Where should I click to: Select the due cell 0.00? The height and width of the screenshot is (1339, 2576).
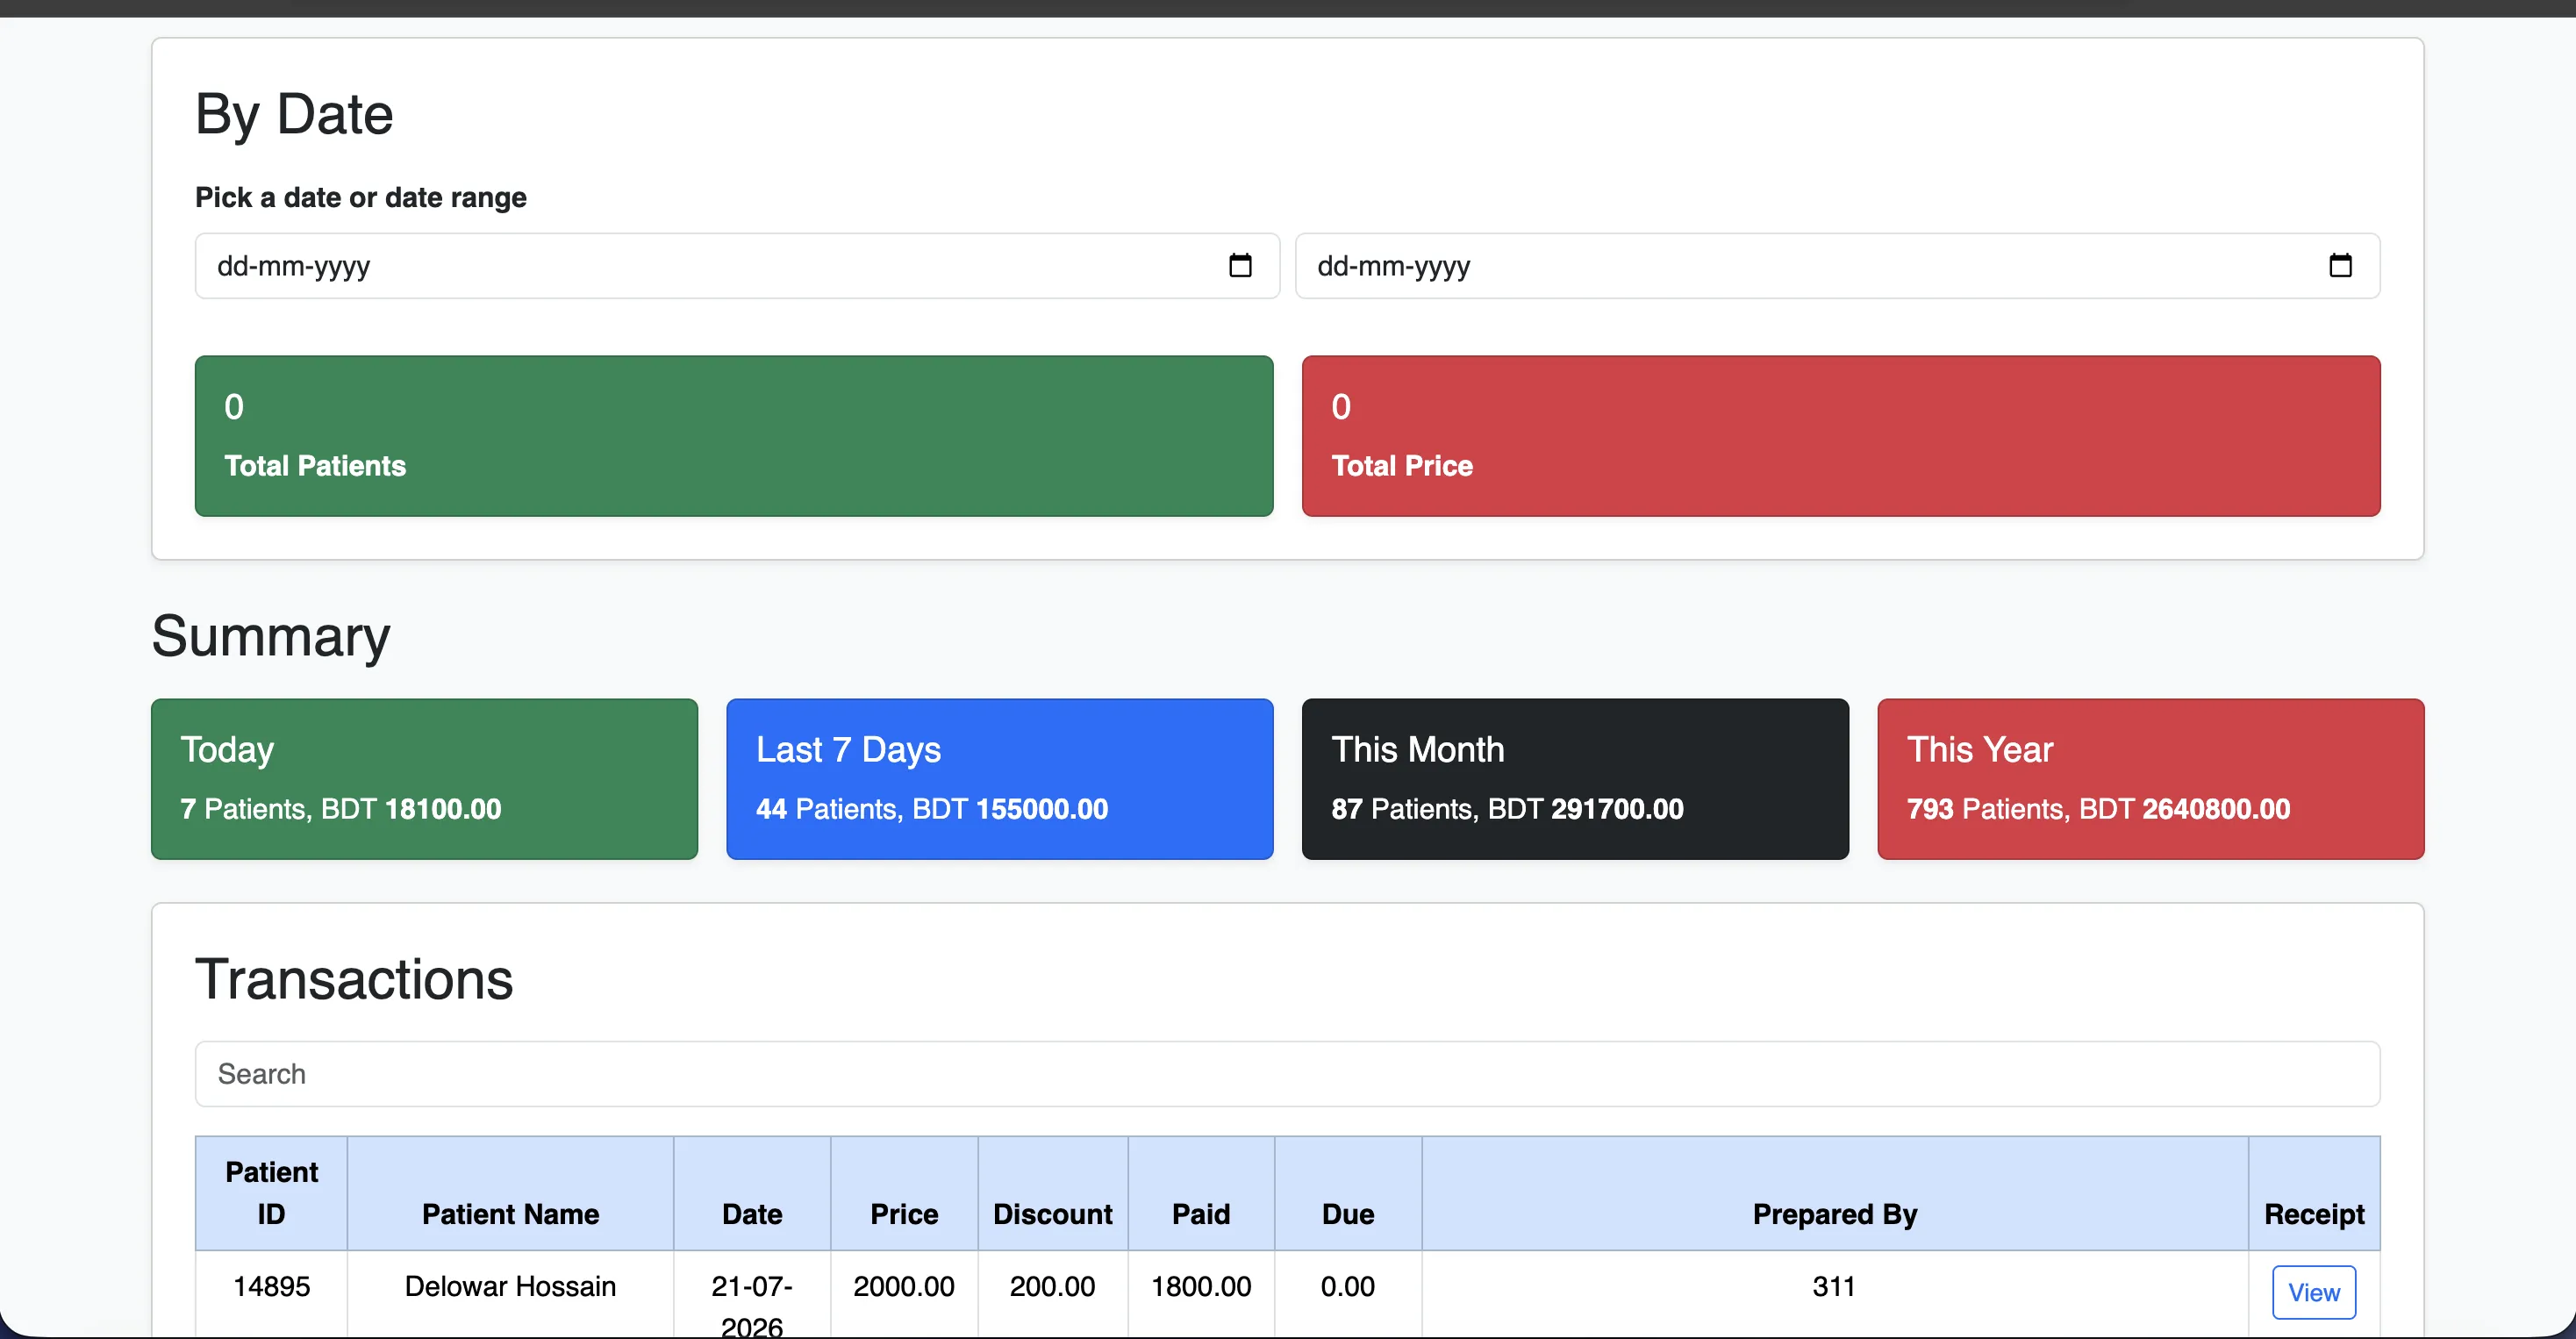[1348, 1294]
